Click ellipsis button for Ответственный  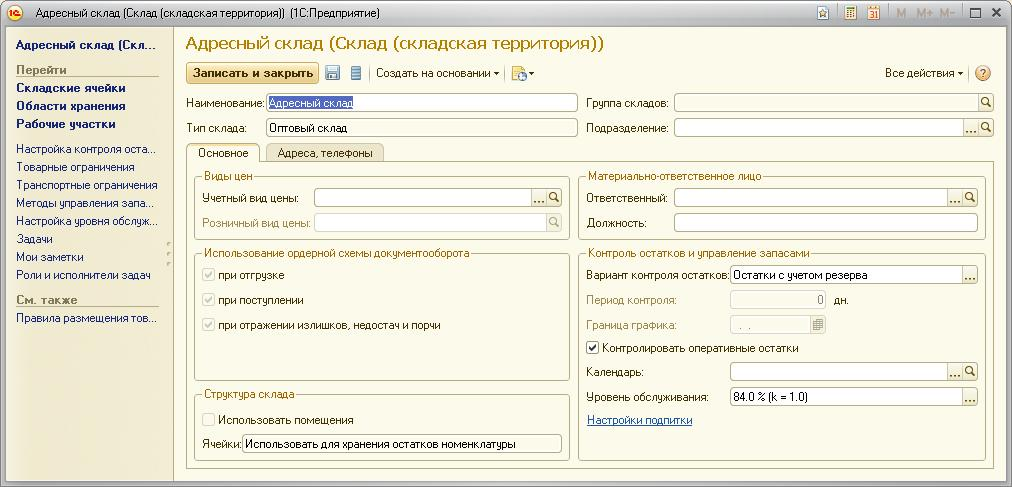click(955, 198)
